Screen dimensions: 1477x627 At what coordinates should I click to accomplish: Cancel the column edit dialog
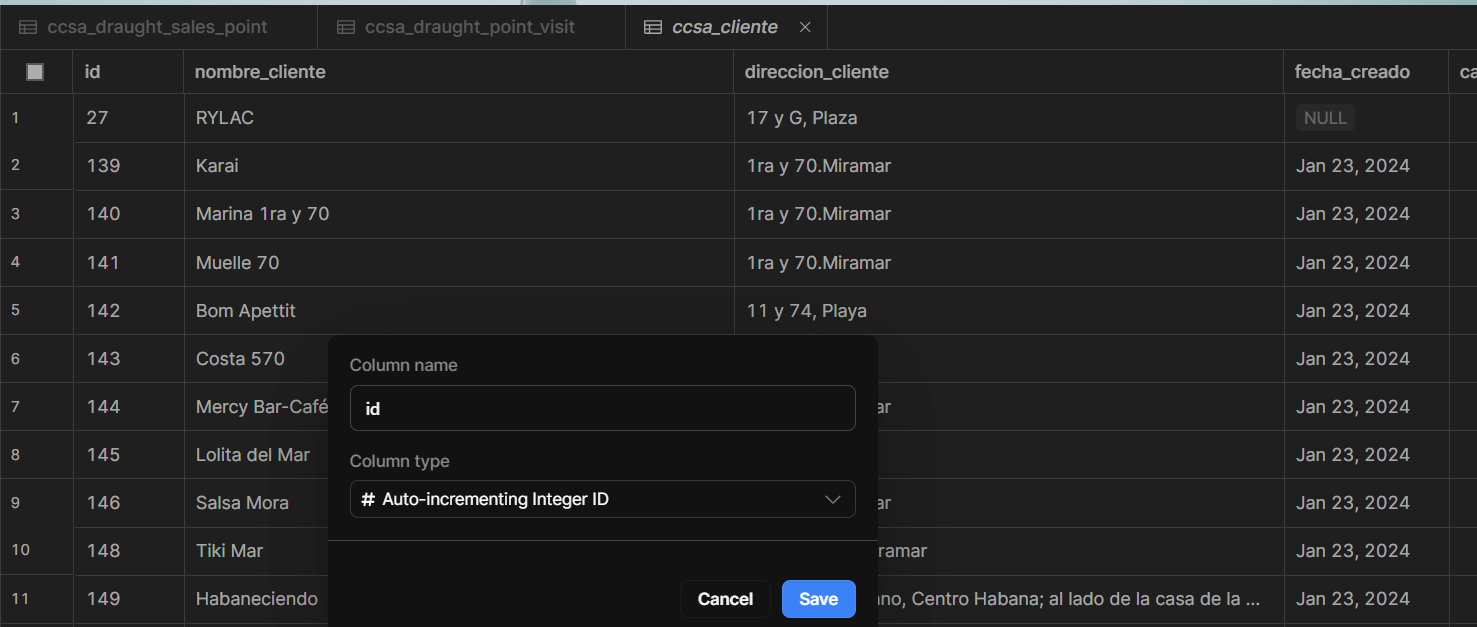point(725,599)
